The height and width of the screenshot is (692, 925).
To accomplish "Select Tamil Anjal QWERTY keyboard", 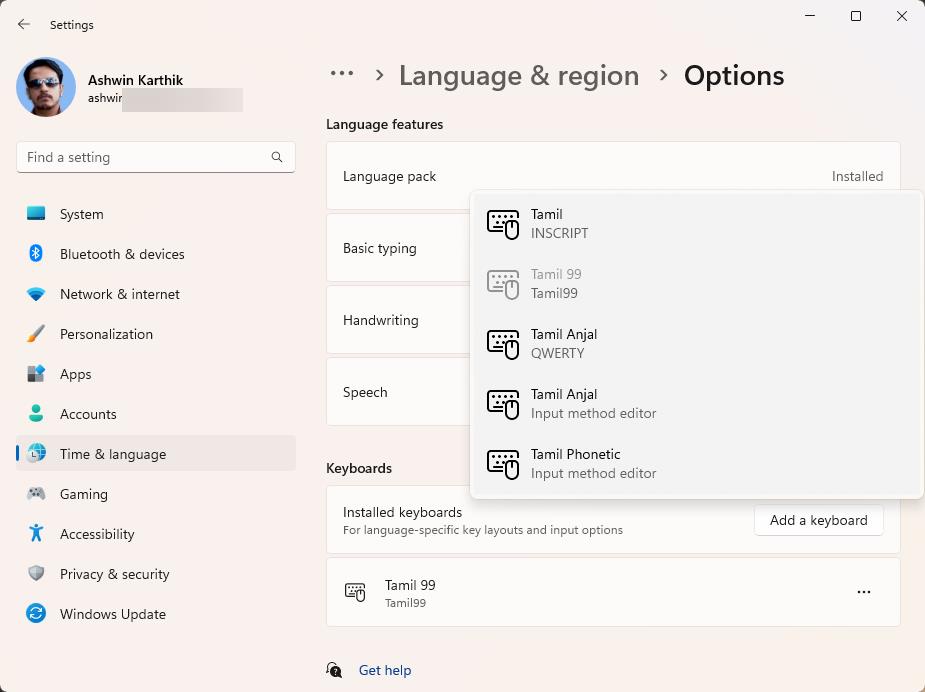I will pos(697,344).
